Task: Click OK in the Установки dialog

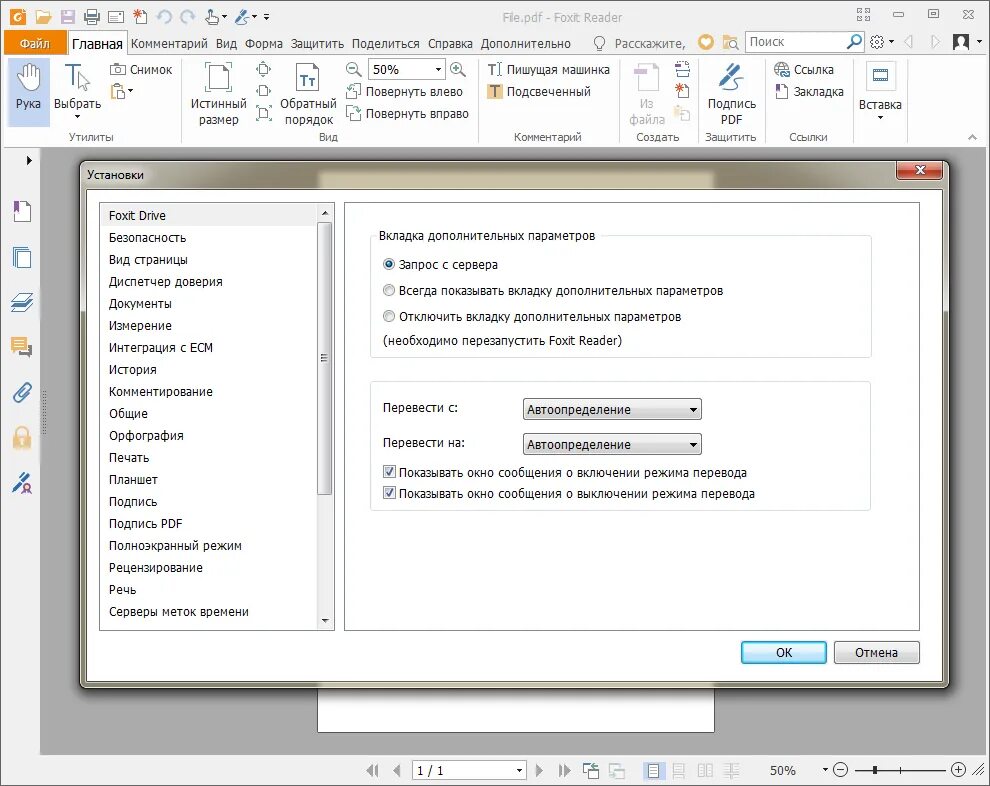Action: point(784,652)
